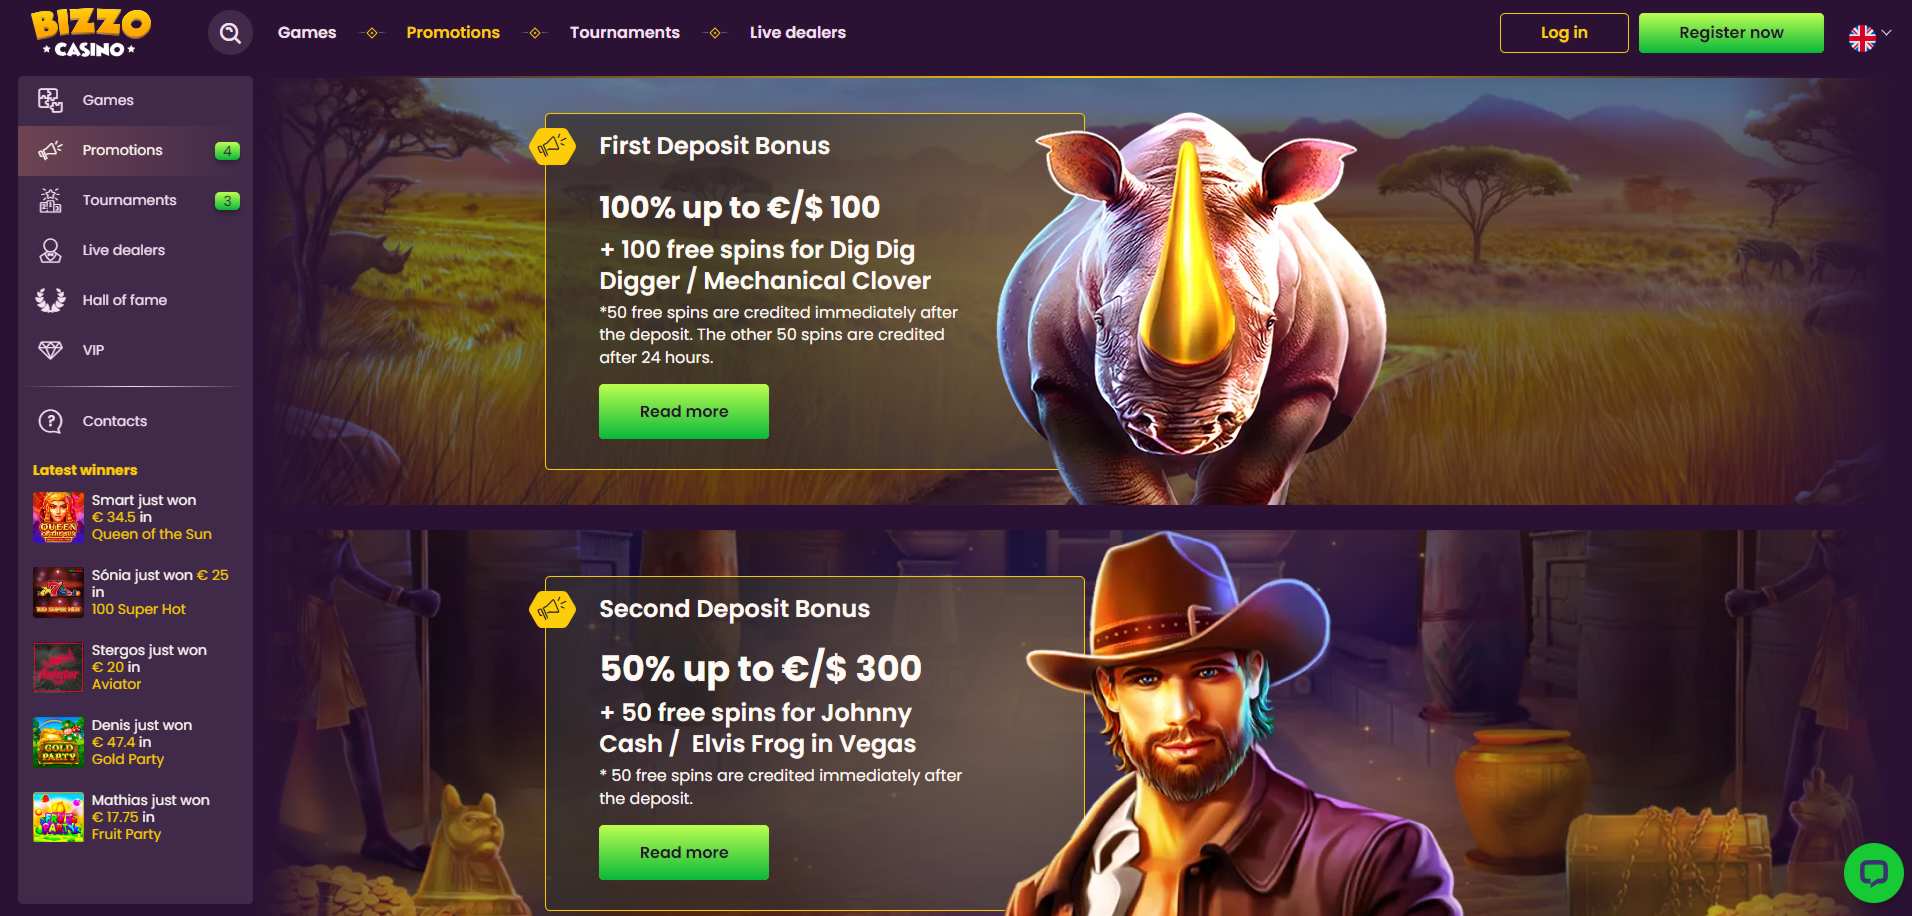Read more about First Deposit Bonus

coord(684,411)
